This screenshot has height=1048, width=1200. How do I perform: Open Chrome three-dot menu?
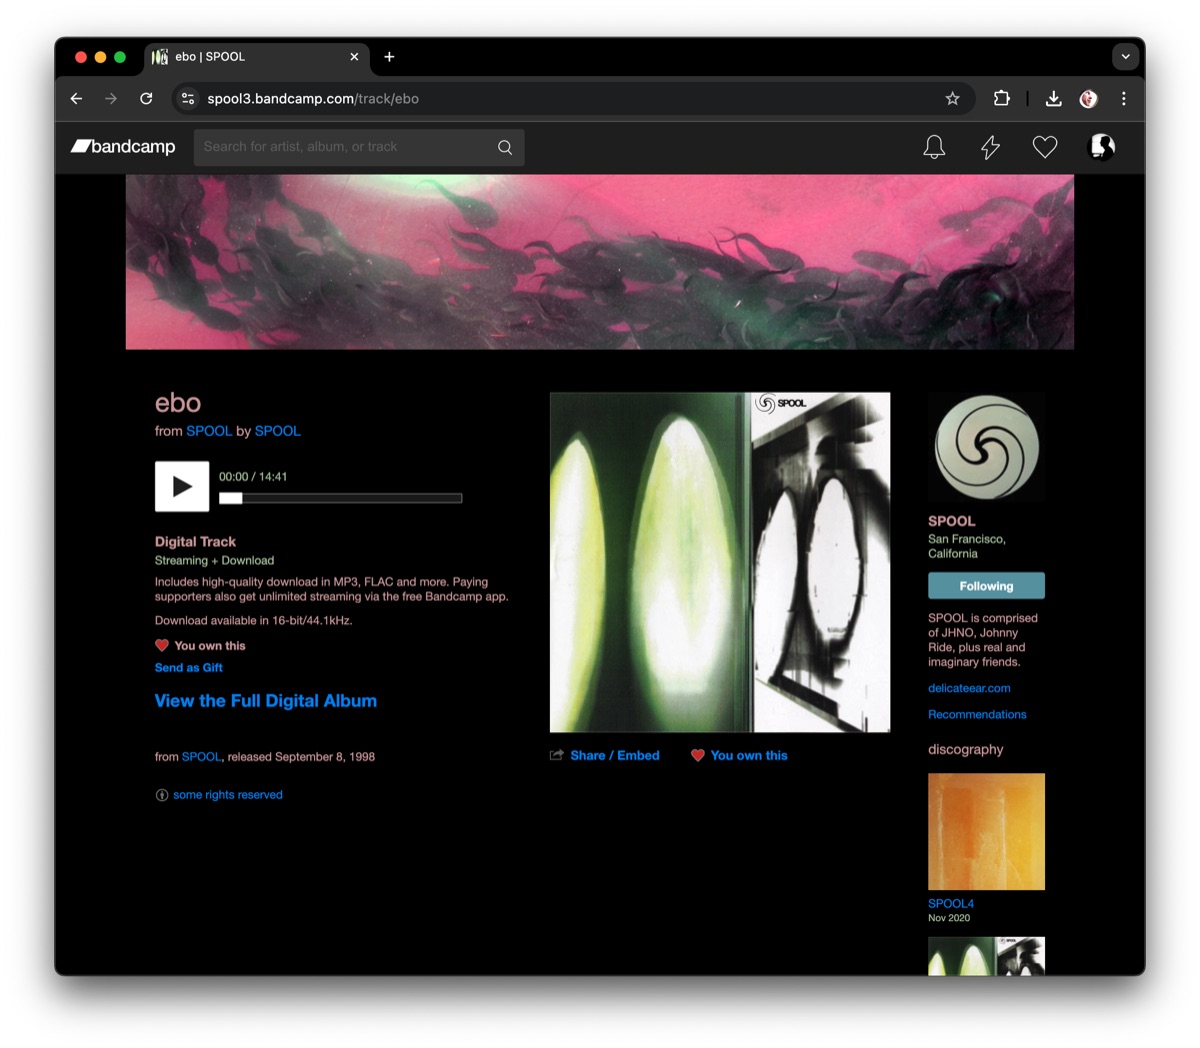[x=1124, y=98]
